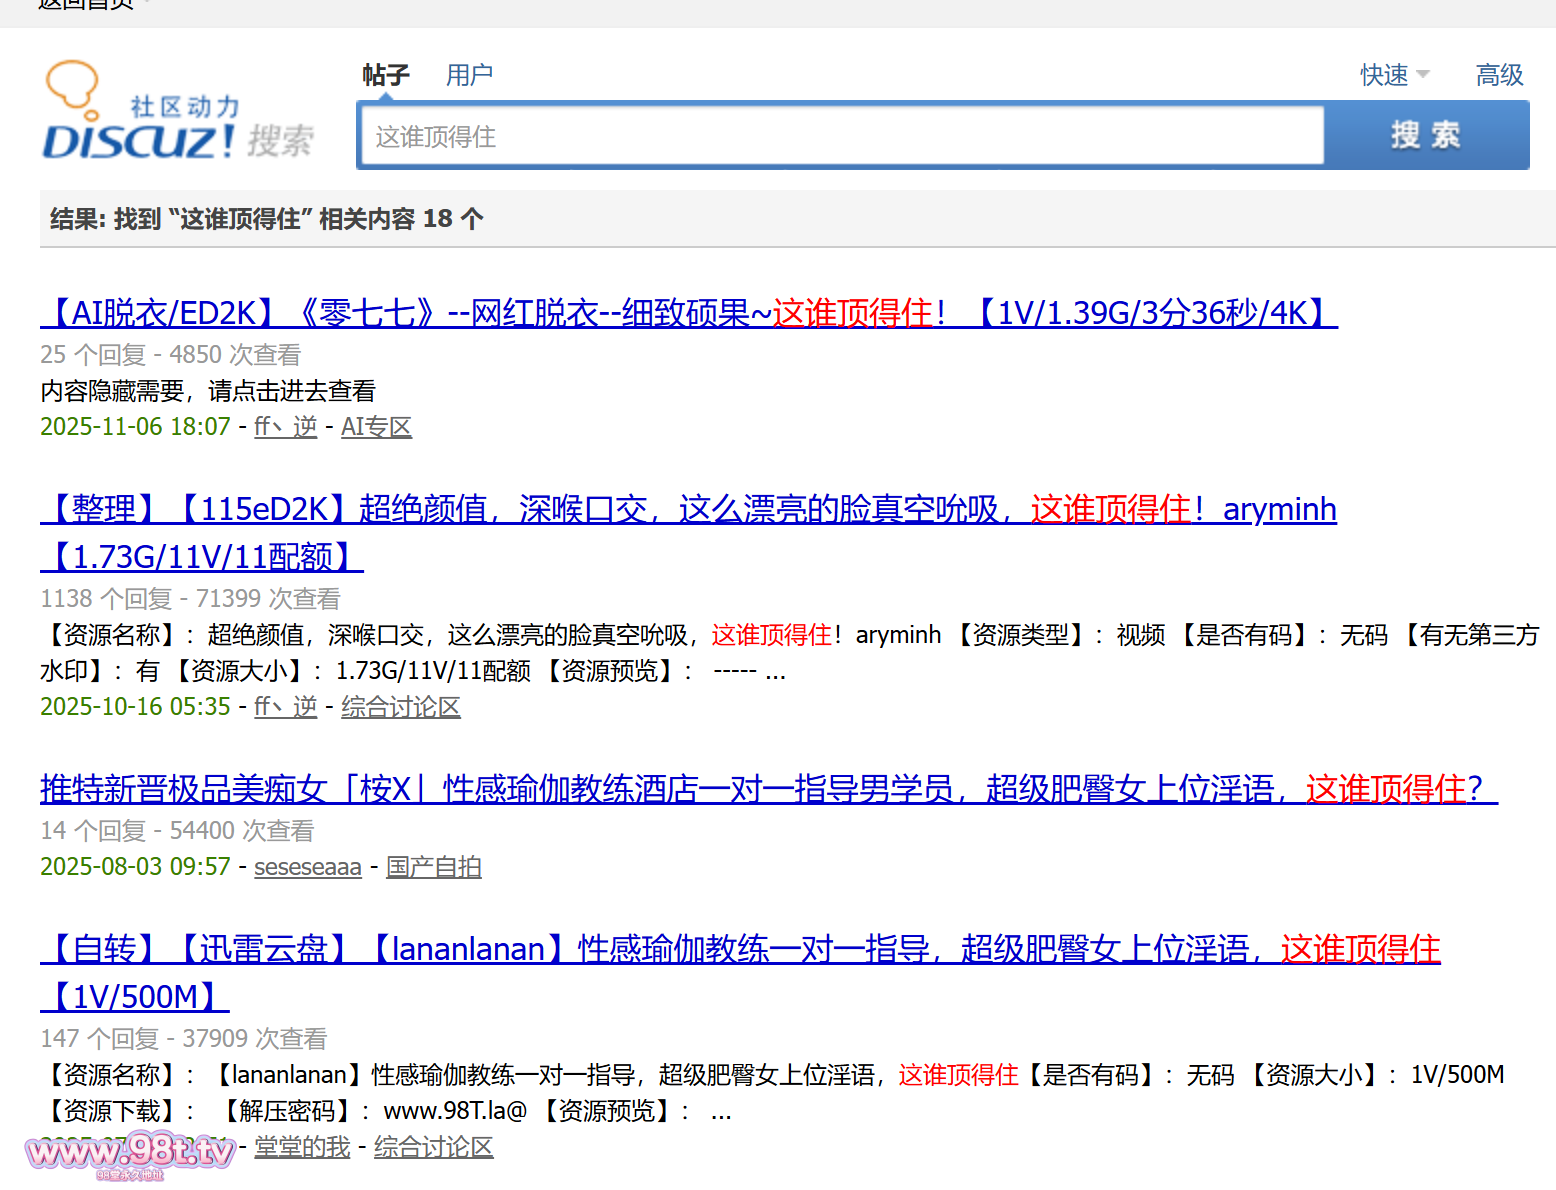Expand the 快速 dropdown arrow
1556x1190 pixels.
(x=1423, y=75)
